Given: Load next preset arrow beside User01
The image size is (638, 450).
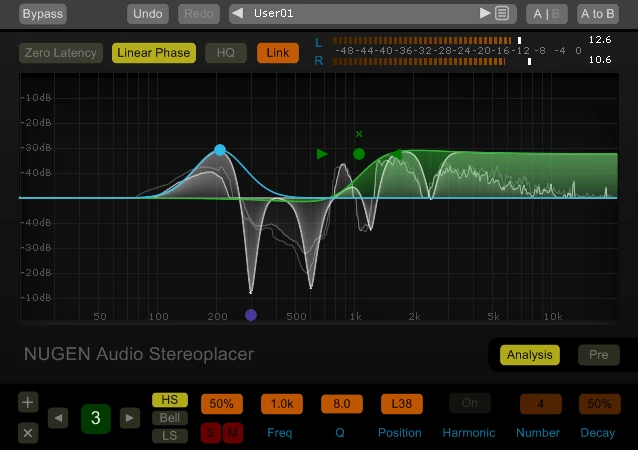Looking at the screenshot, I should (485, 14).
